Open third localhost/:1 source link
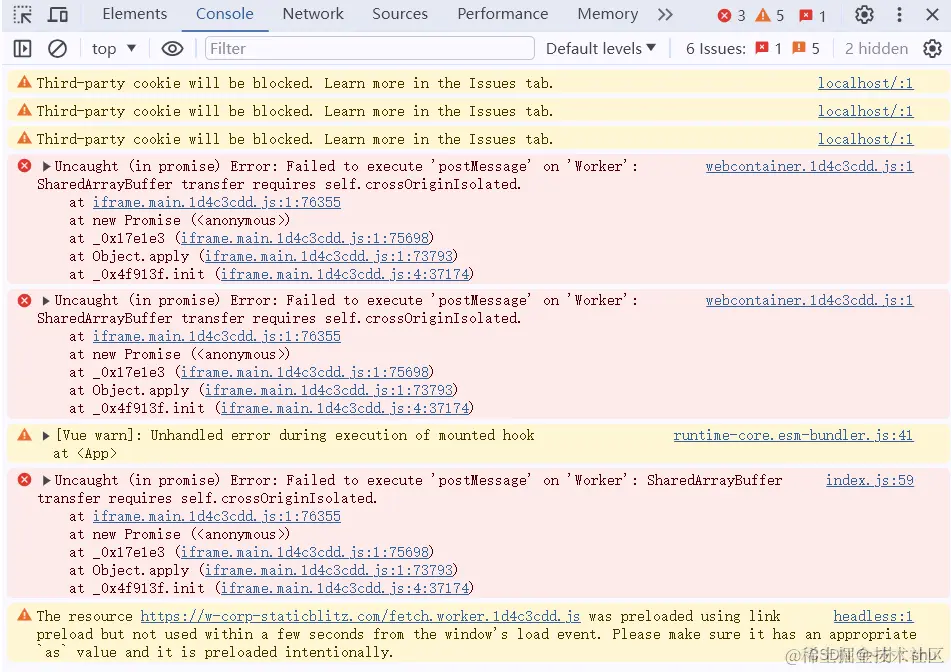The height and width of the screenshot is (672, 951). tap(865, 139)
